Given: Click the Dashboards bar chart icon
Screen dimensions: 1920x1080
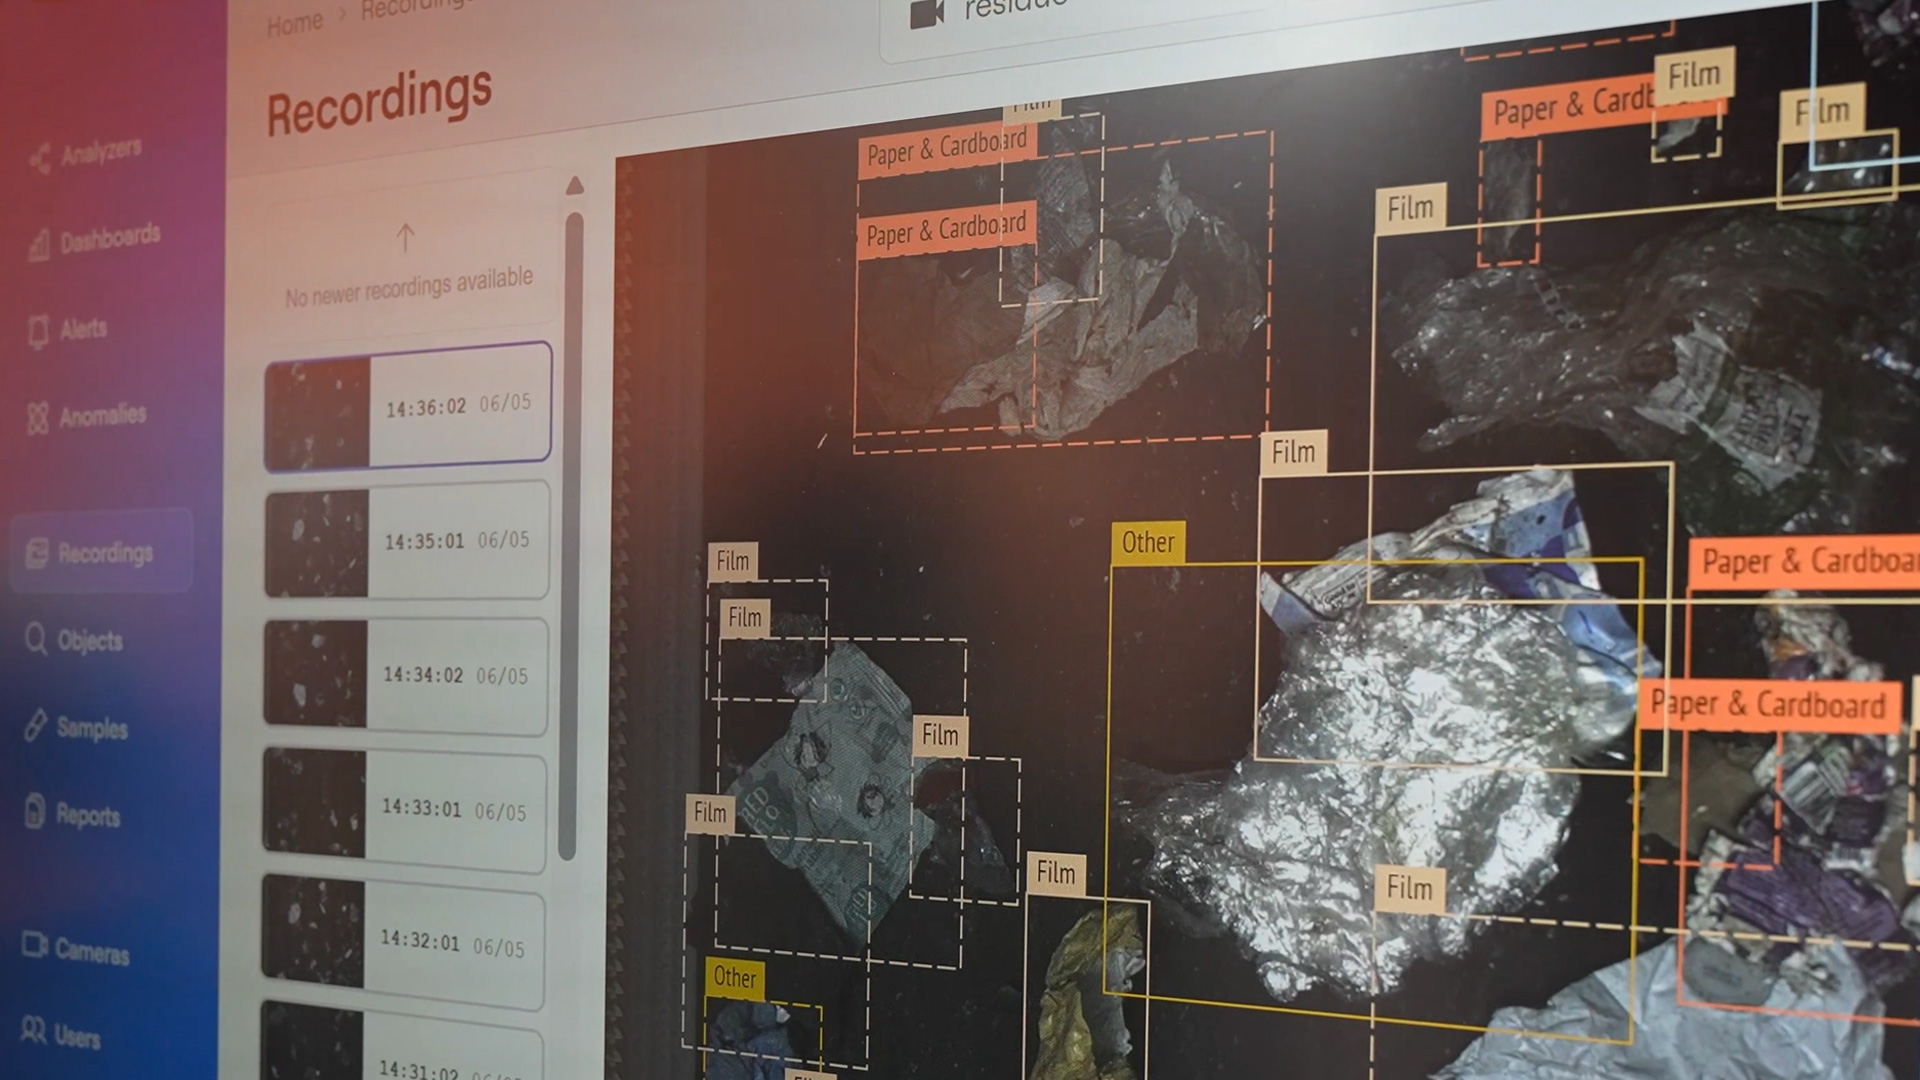Looking at the screenshot, I should (x=39, y=244).
